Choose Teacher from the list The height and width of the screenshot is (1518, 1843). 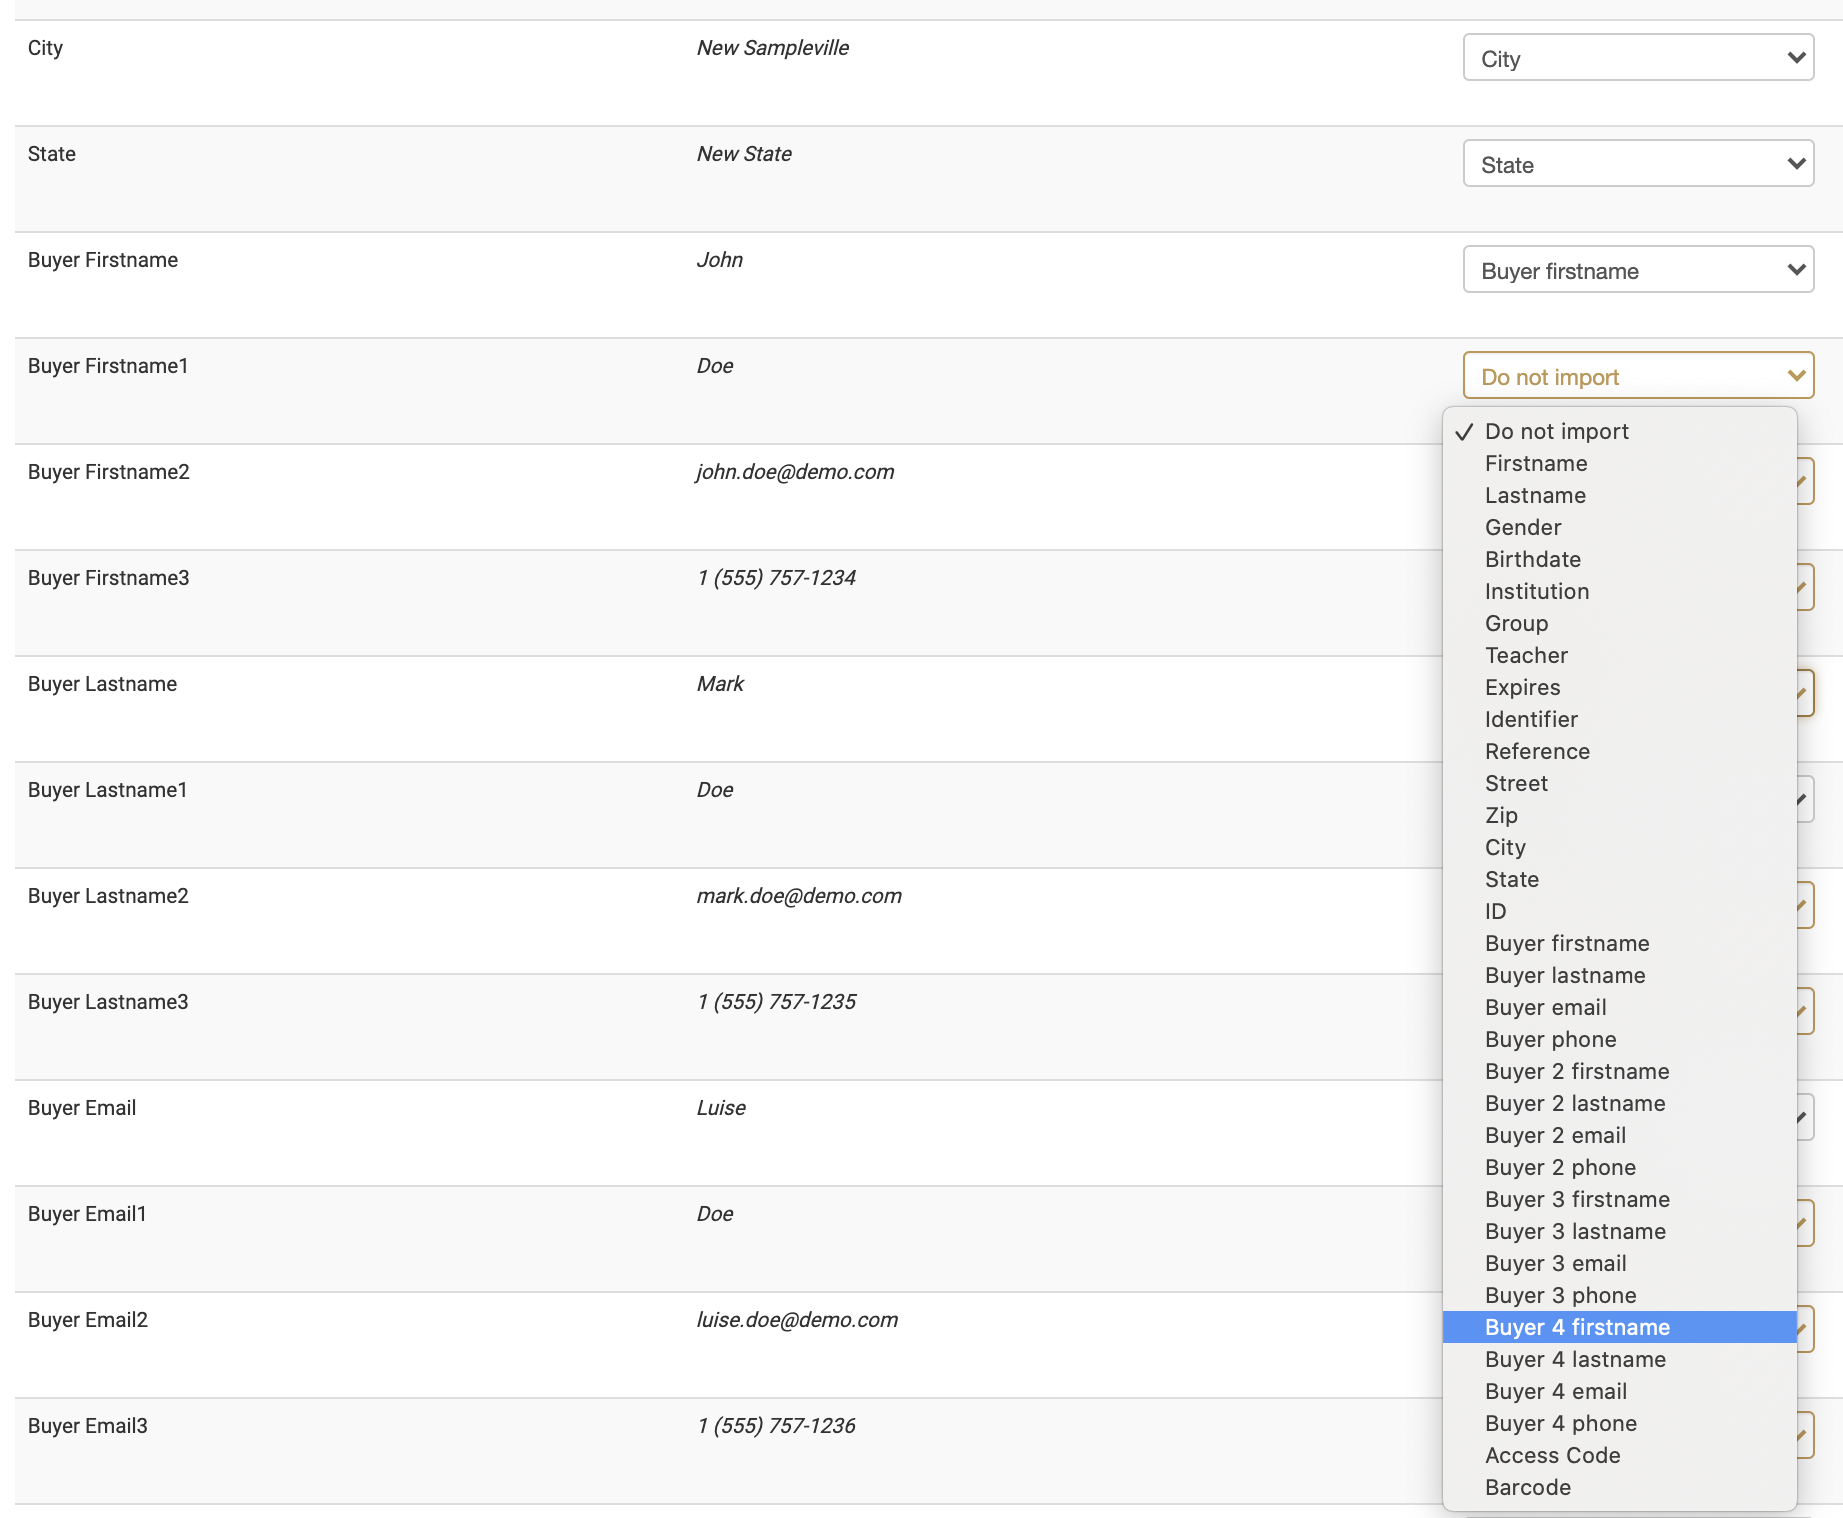[x=1620, y=655]
